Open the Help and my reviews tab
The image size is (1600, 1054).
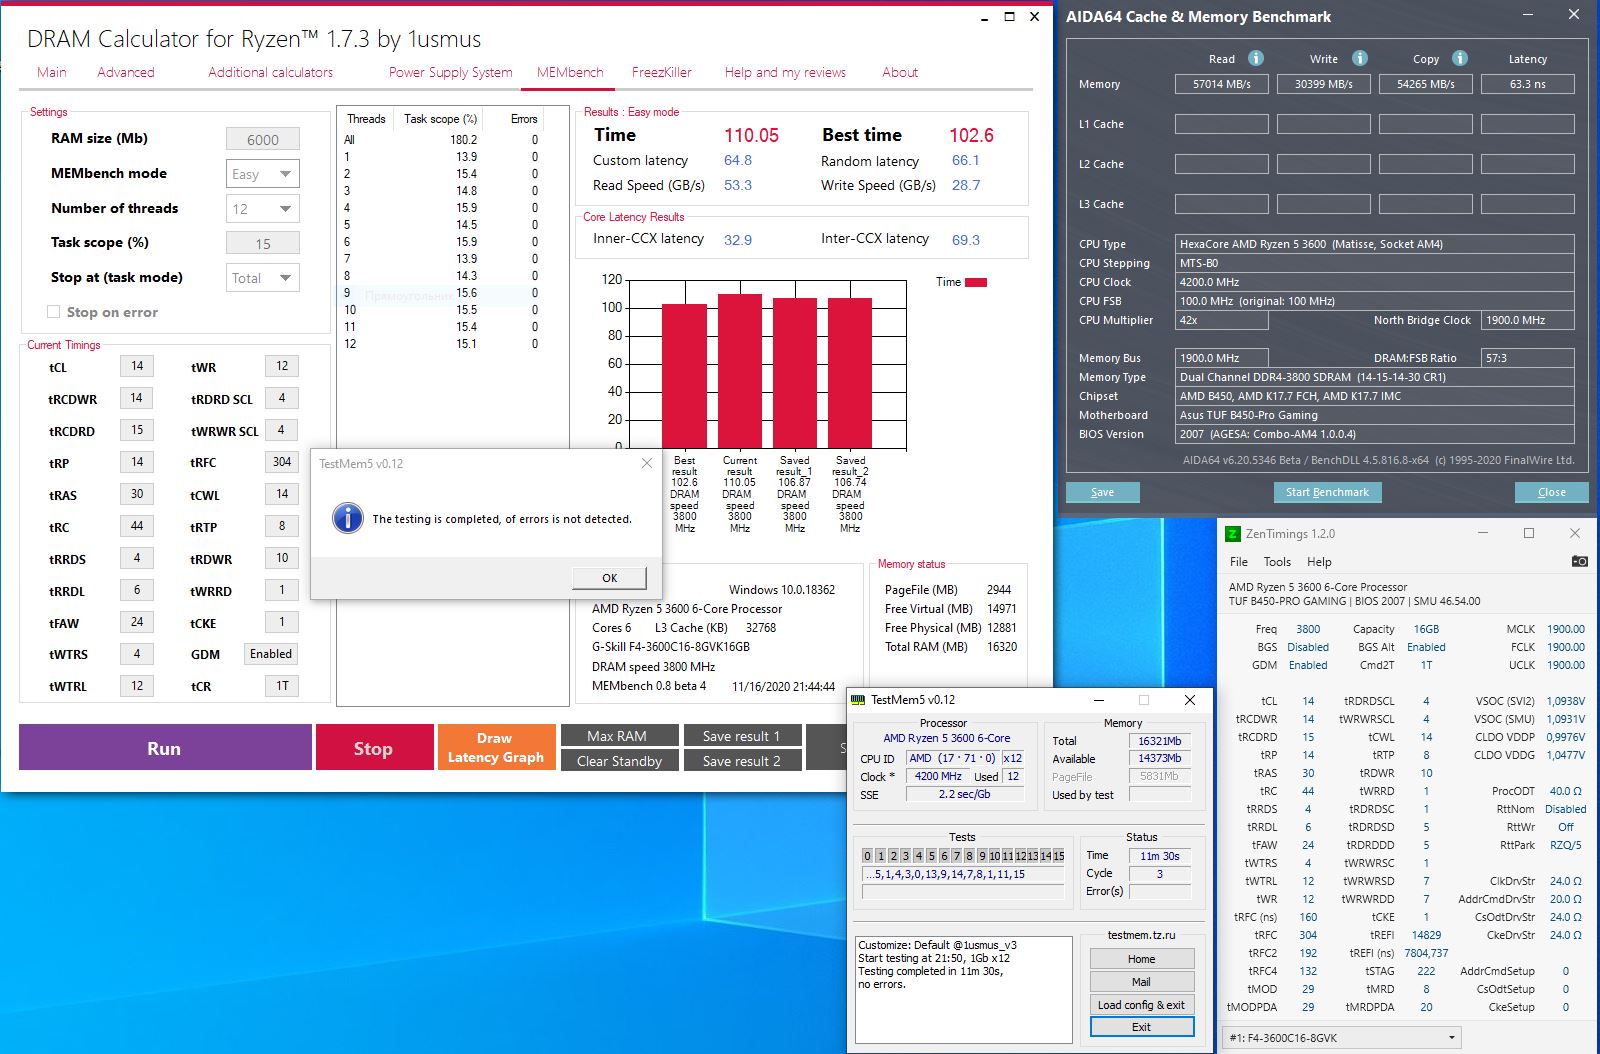[785, 72]
